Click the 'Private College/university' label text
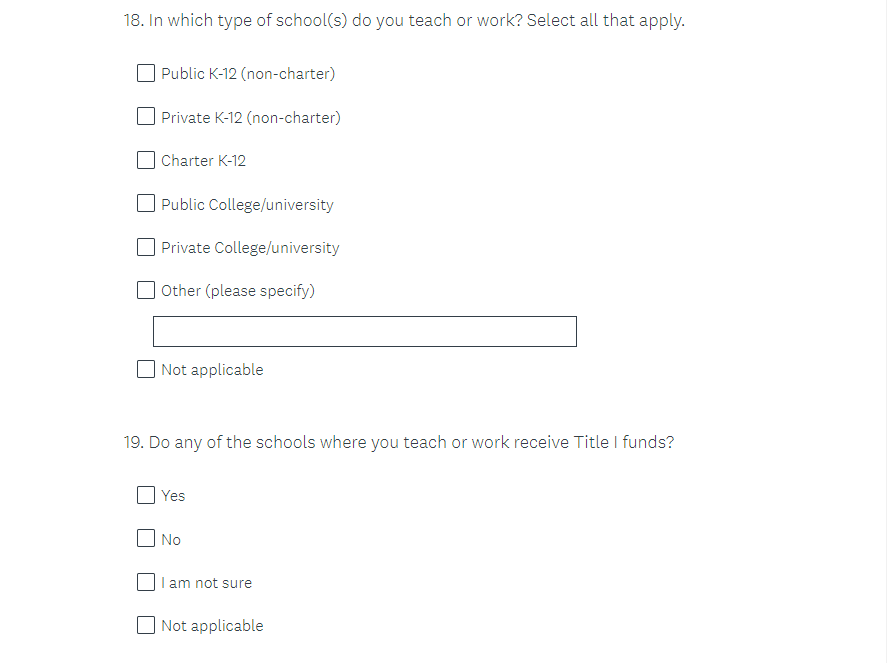 tap(250, 248)
